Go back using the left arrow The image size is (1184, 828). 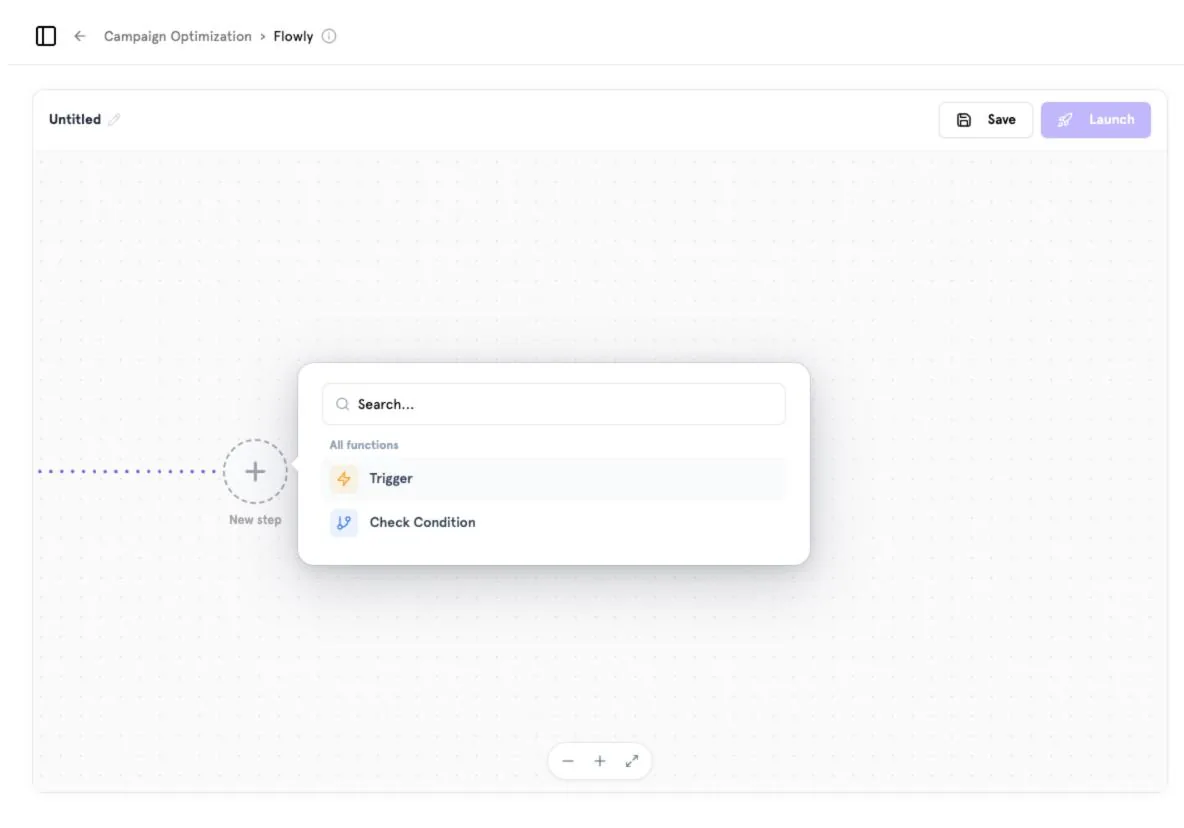click(80, 36)
